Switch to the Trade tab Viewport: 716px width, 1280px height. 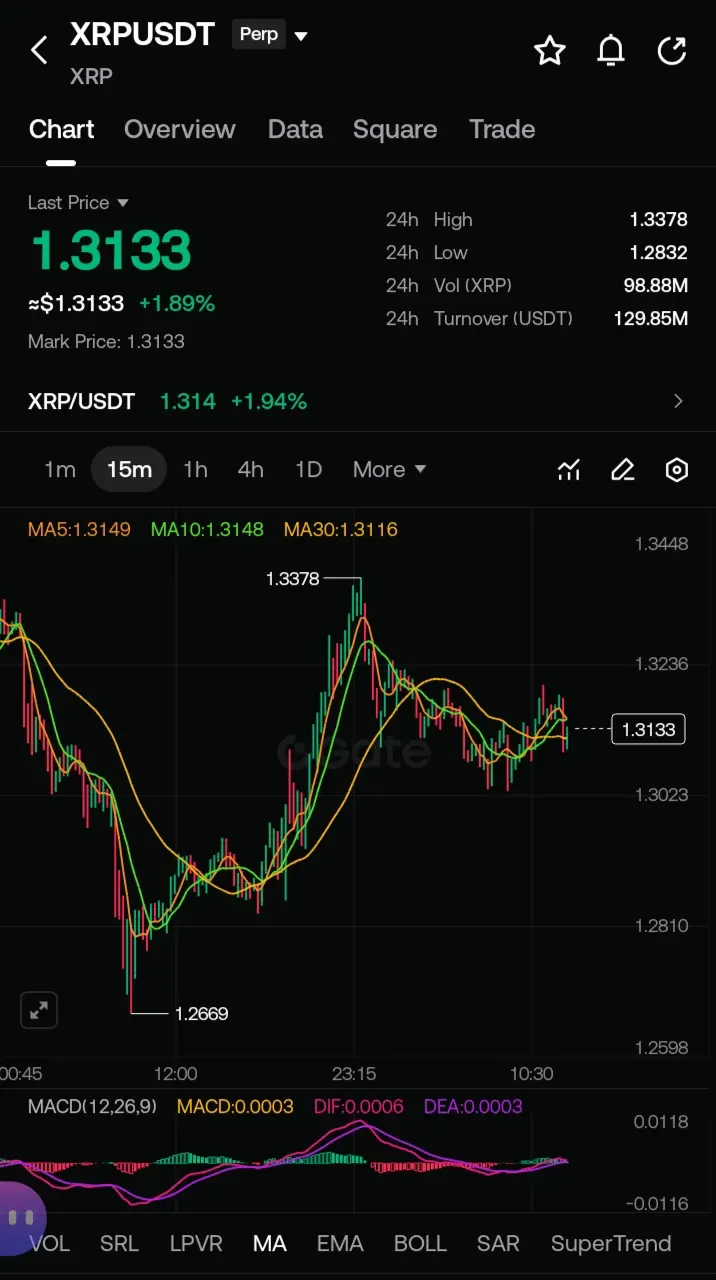click(x=502, y=130)
